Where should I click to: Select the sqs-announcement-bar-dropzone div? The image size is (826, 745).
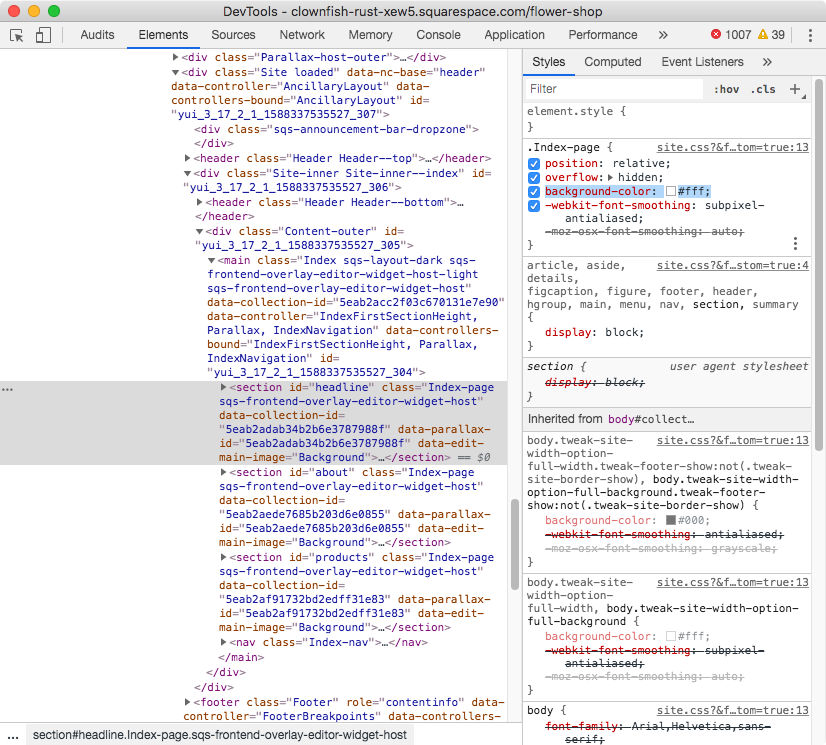[336, 130]
